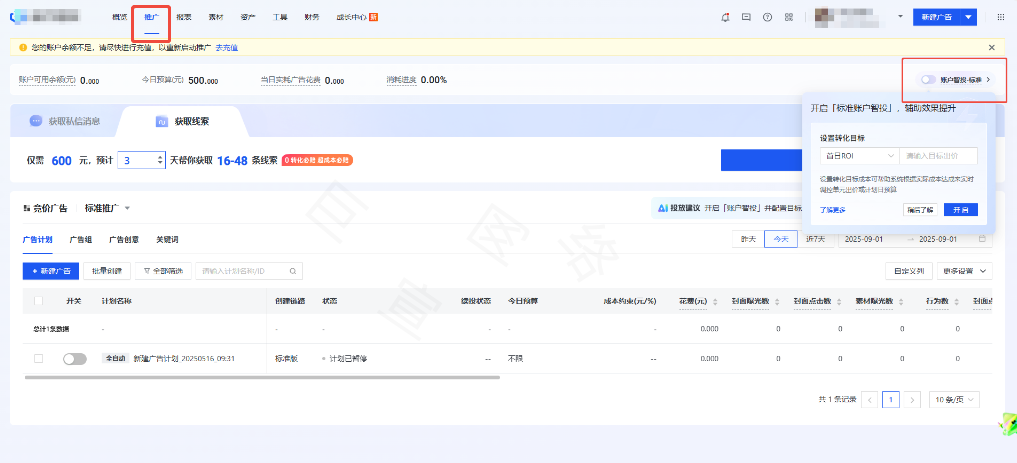Click the blue 开启 button in popup
Screen dimensions: 1017x463
961,209
